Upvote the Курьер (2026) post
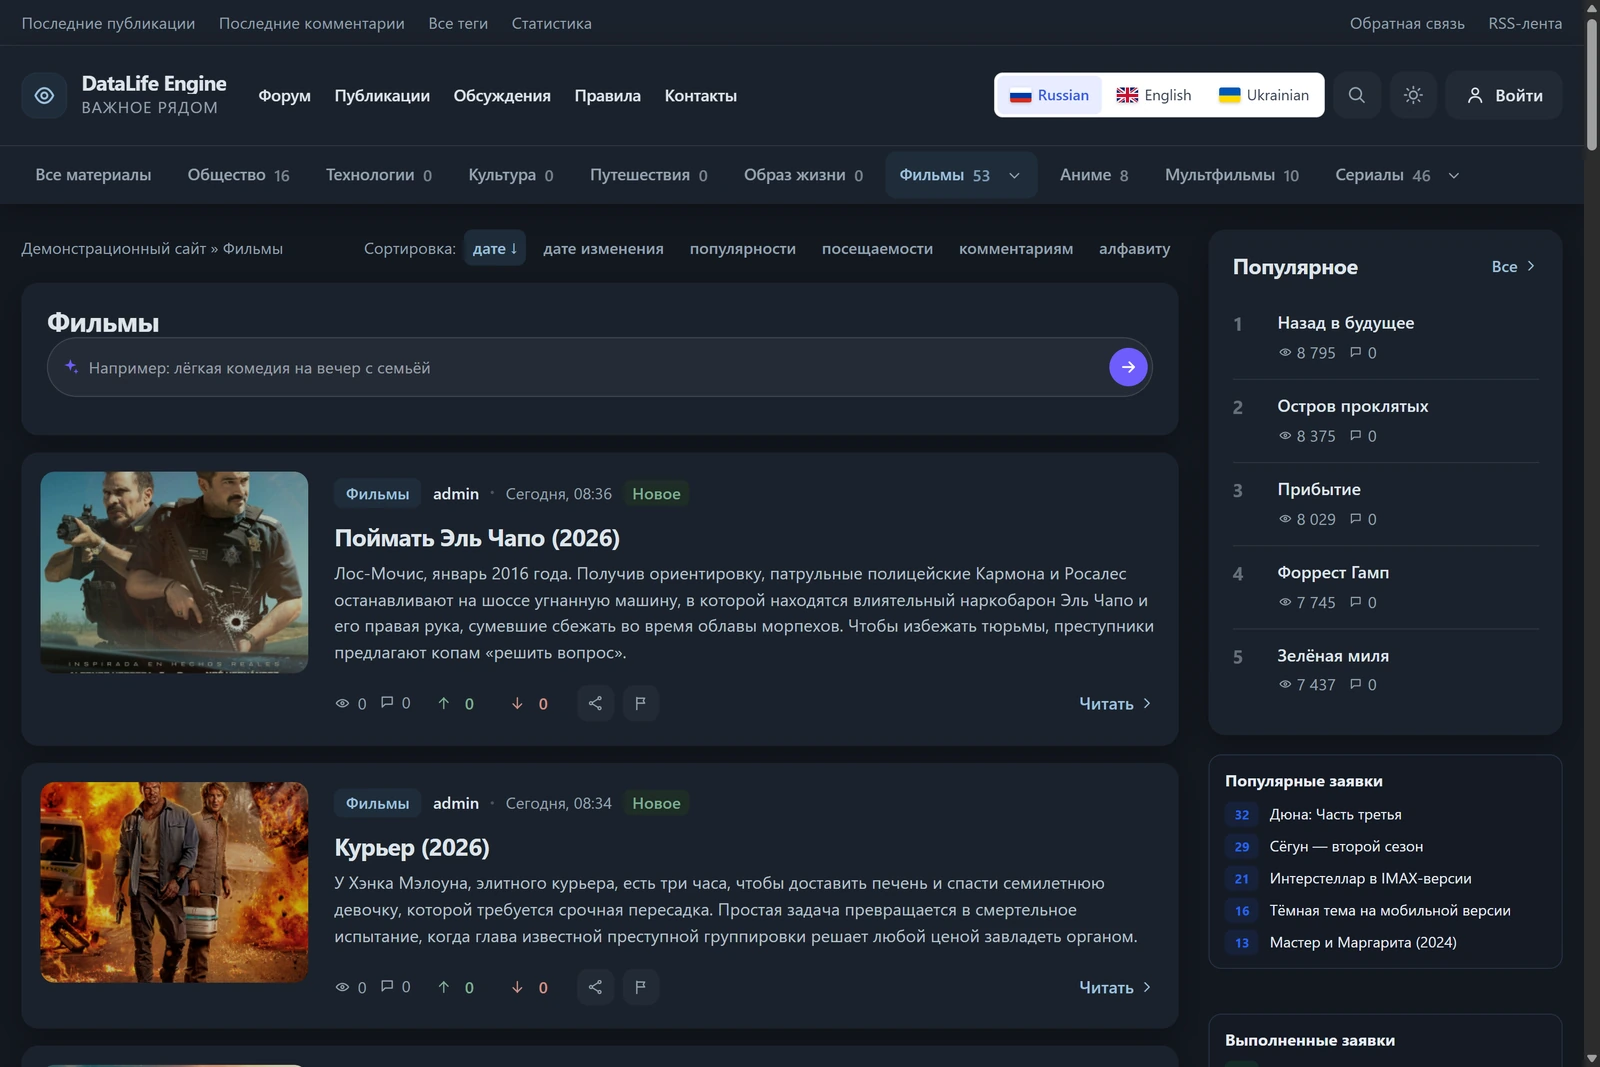The image size is (1600, 1067). (444, 987)
